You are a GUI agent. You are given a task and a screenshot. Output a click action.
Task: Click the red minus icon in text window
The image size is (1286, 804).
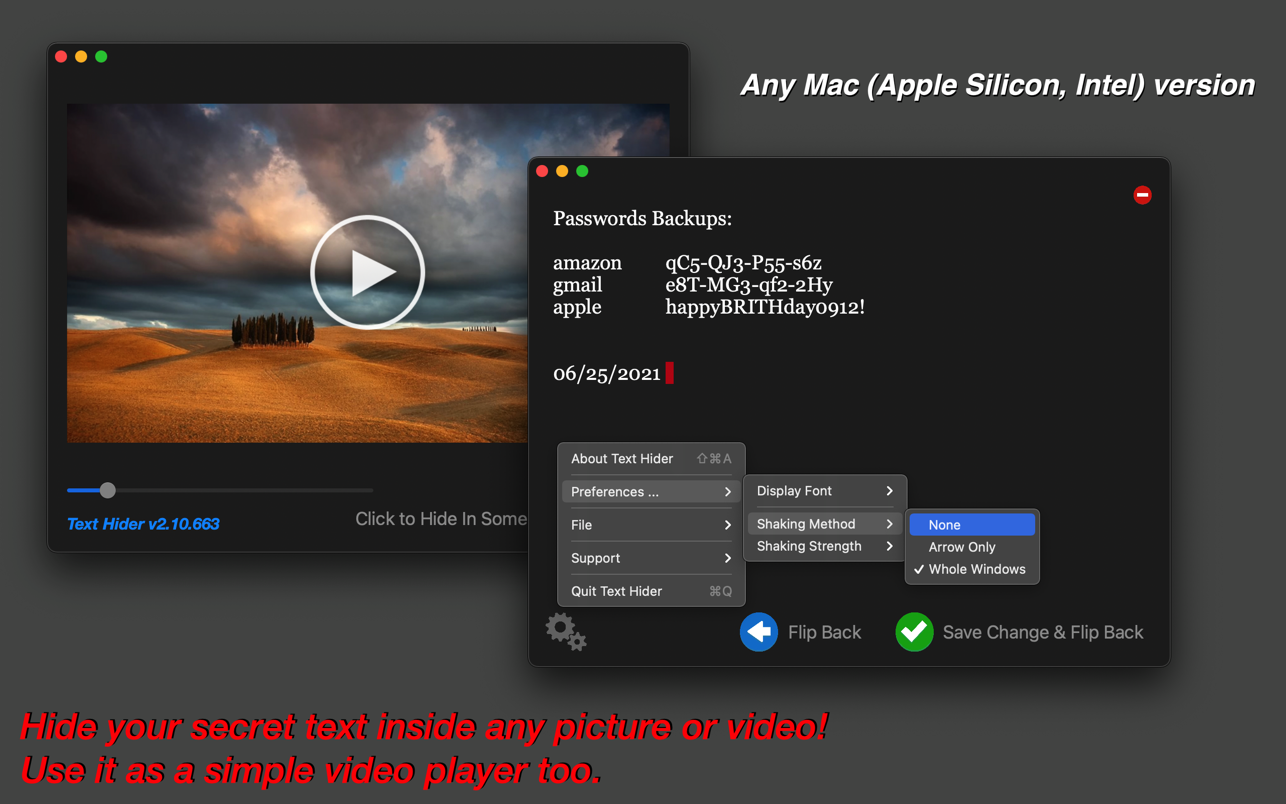click(x=1142, y=195)
